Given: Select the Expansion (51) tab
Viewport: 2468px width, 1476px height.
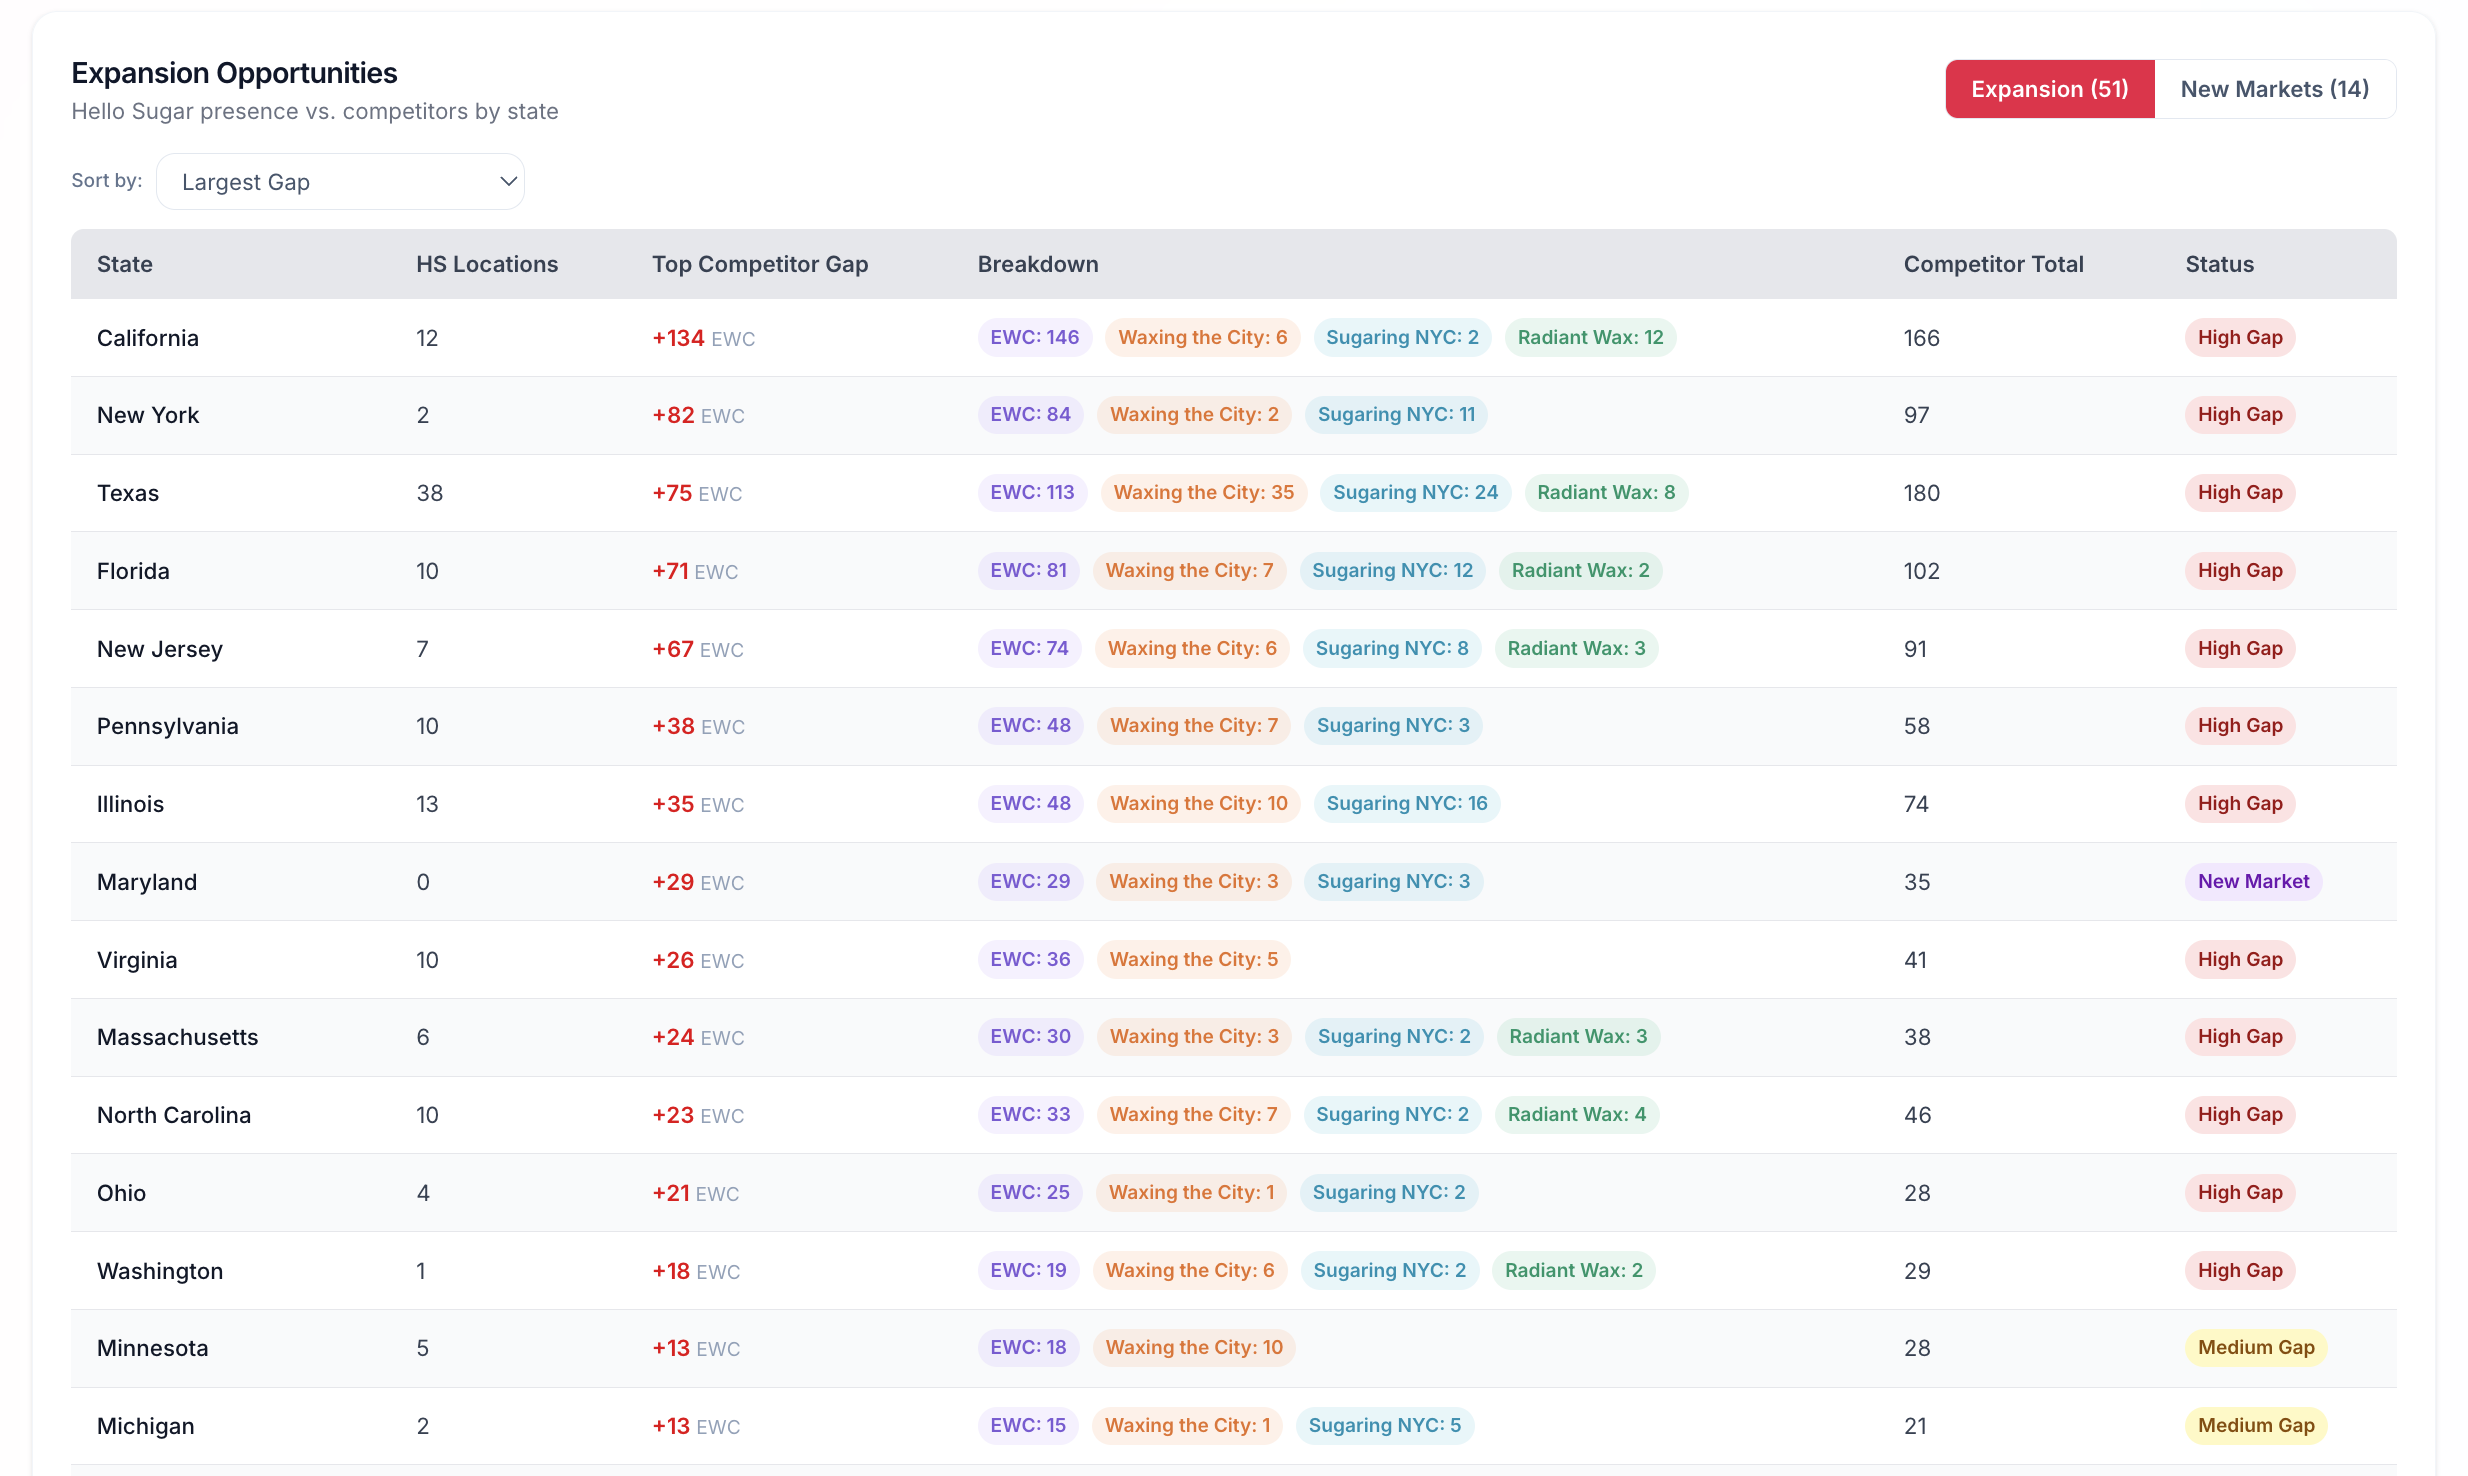Looking at the screenshot, I should (2049, 89).
